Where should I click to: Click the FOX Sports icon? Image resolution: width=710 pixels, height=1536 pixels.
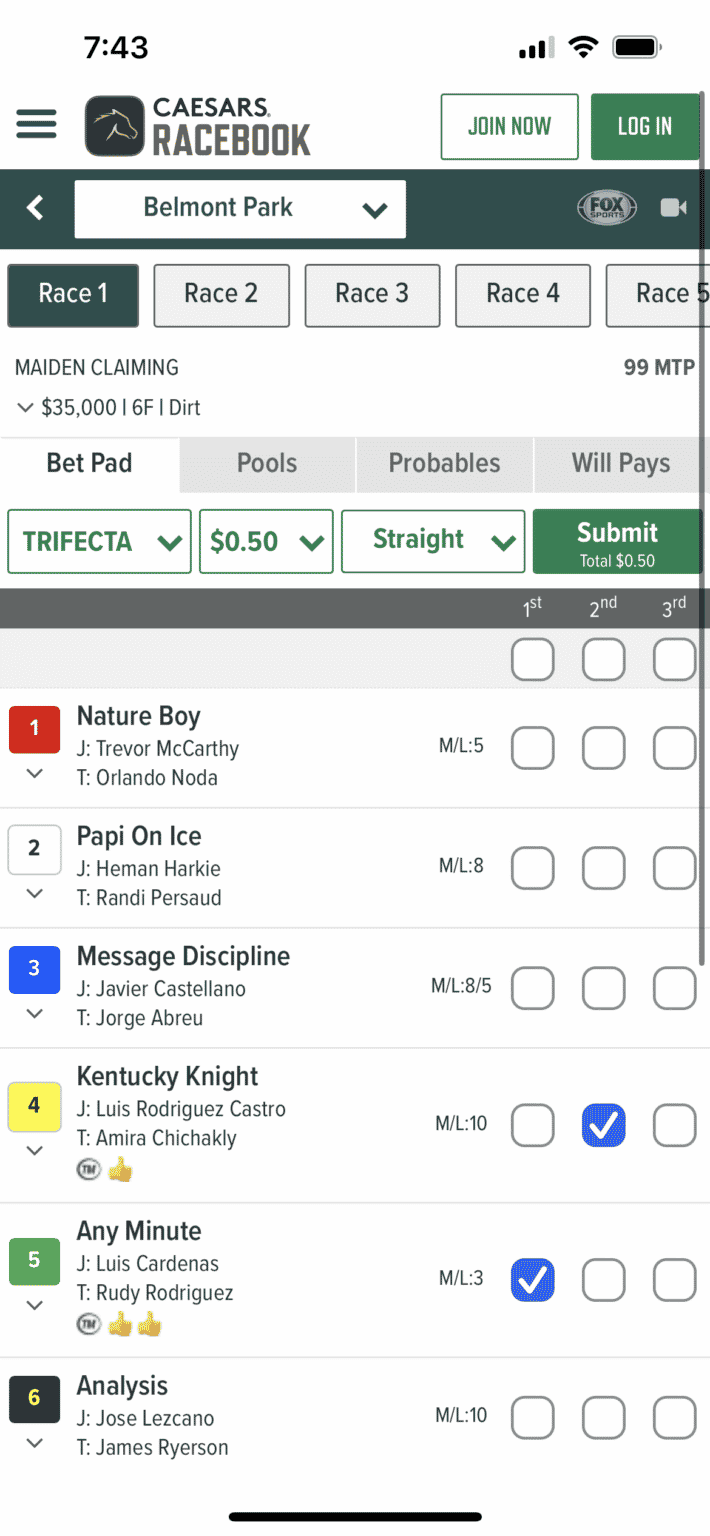tap(607, 207)
